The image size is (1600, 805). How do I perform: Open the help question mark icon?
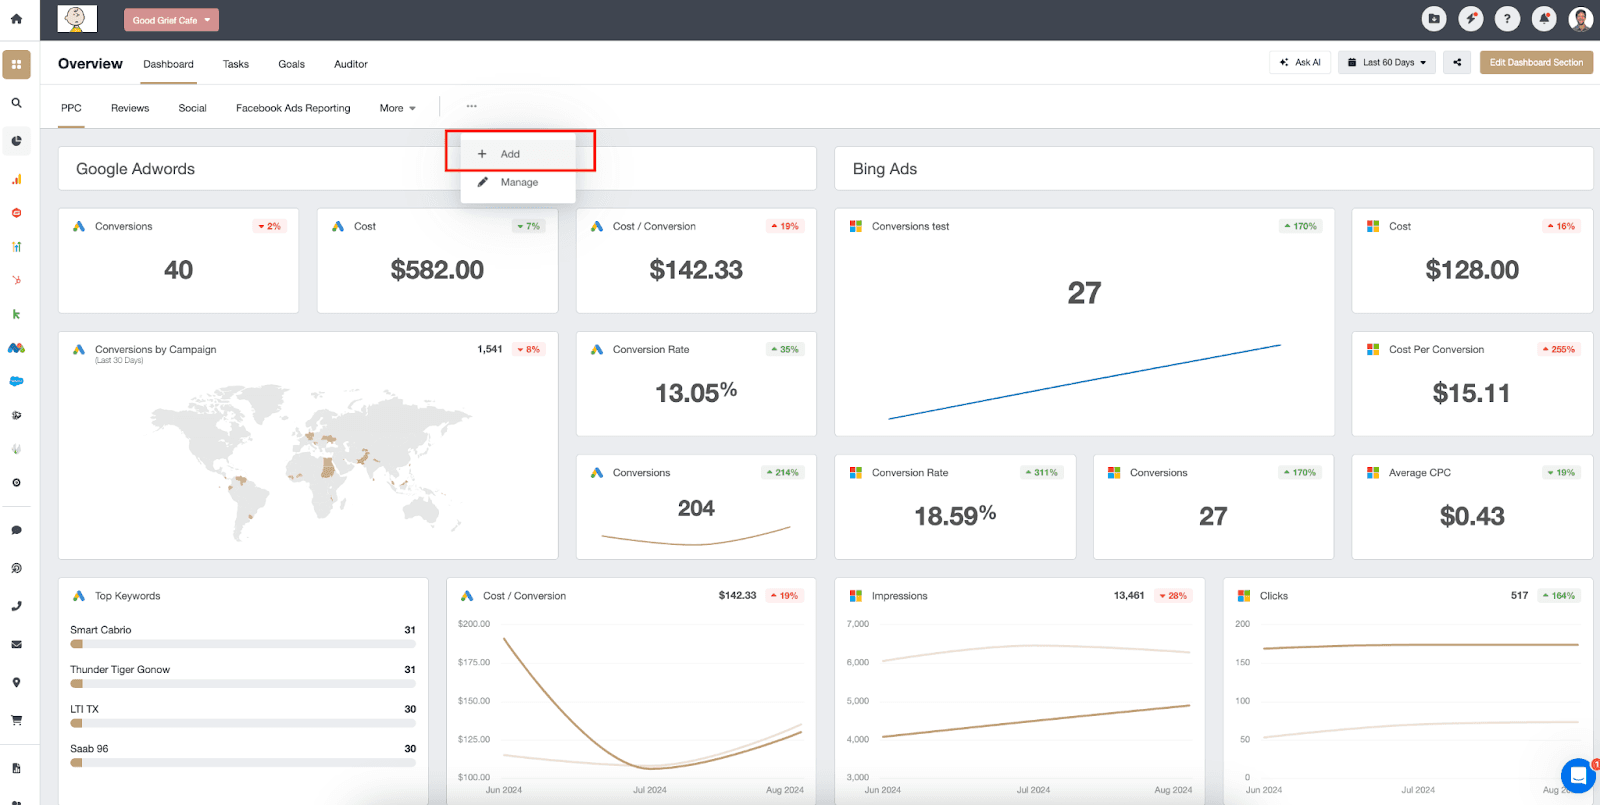(x=1507, y=19)
